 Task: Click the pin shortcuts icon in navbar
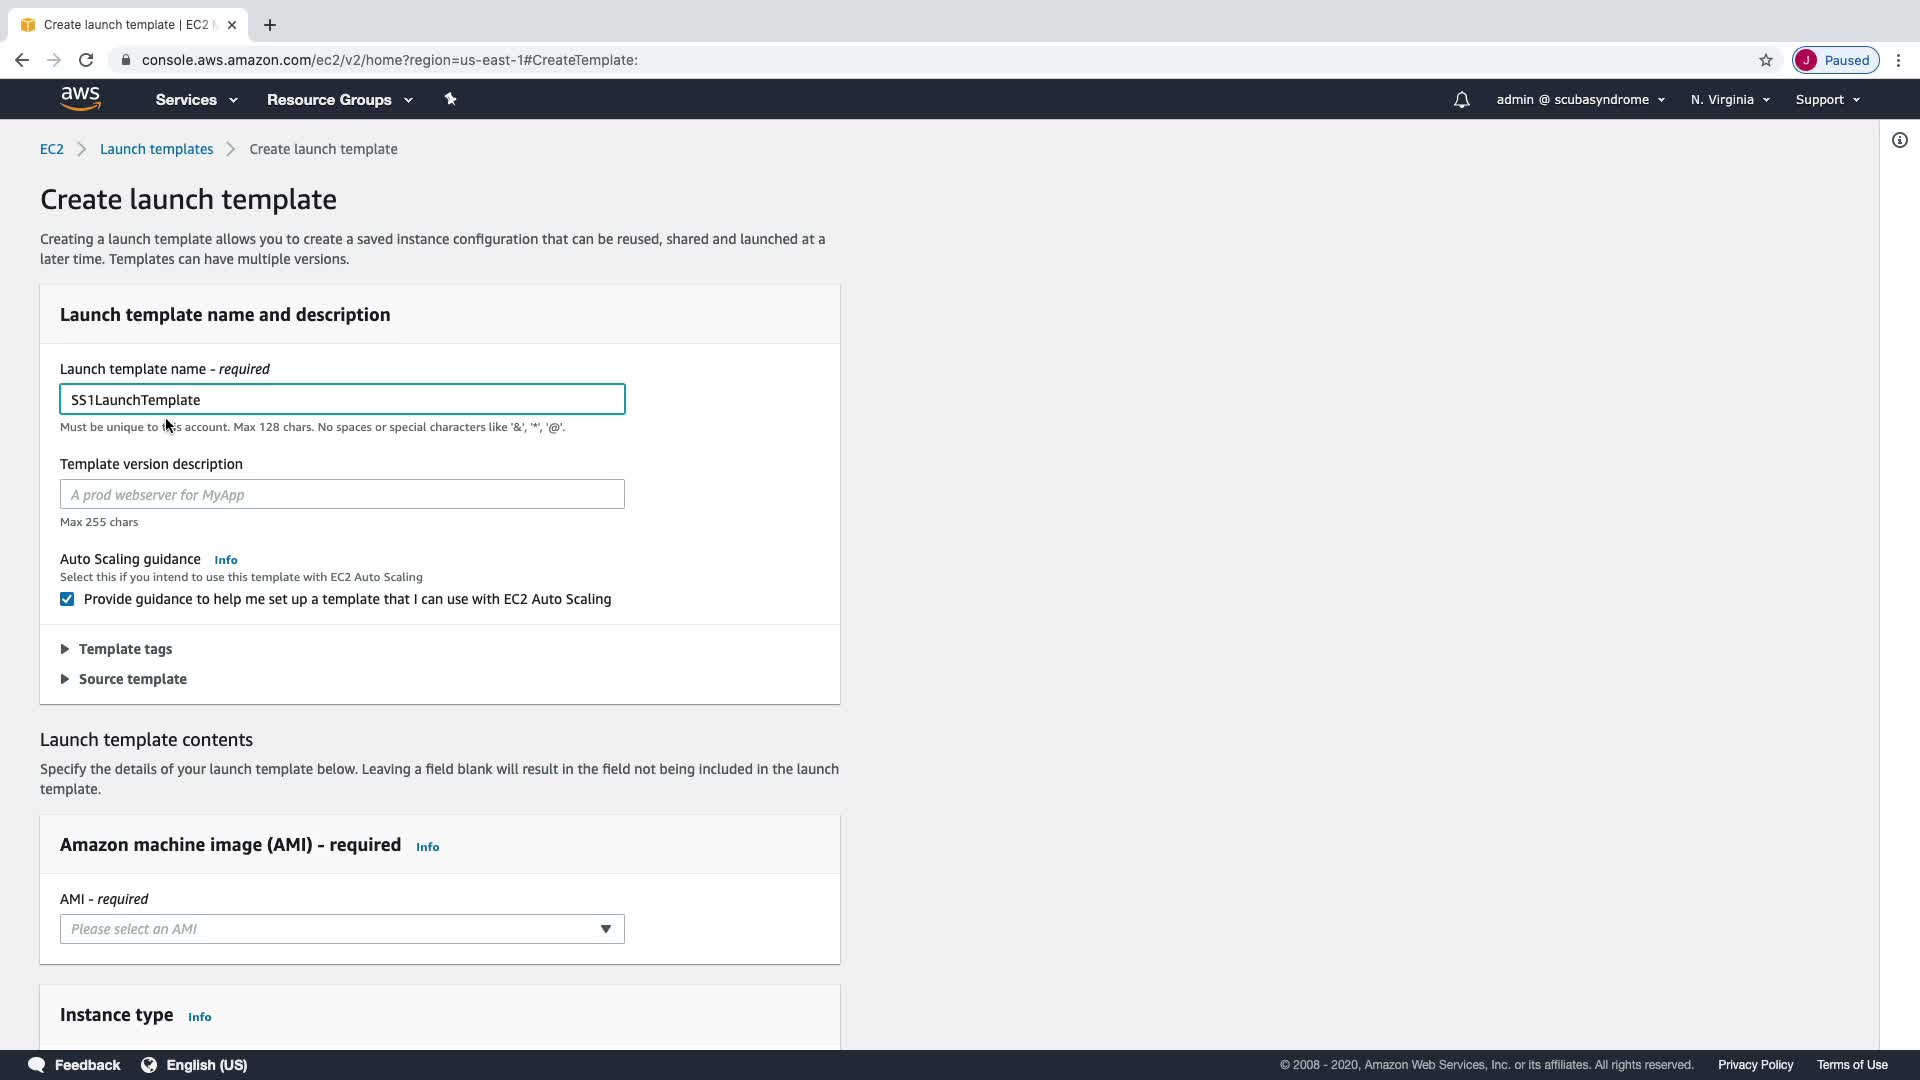pos(450,99)
